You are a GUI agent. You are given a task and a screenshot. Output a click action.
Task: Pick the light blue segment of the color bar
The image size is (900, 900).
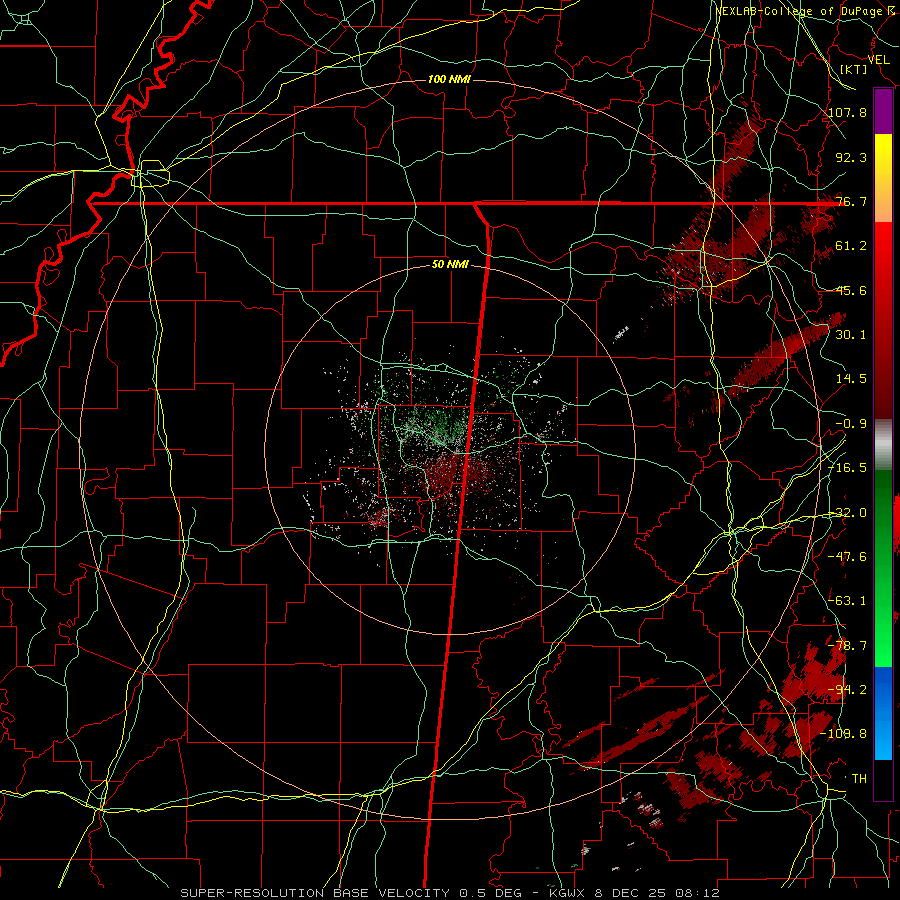(x=883, y=738)
